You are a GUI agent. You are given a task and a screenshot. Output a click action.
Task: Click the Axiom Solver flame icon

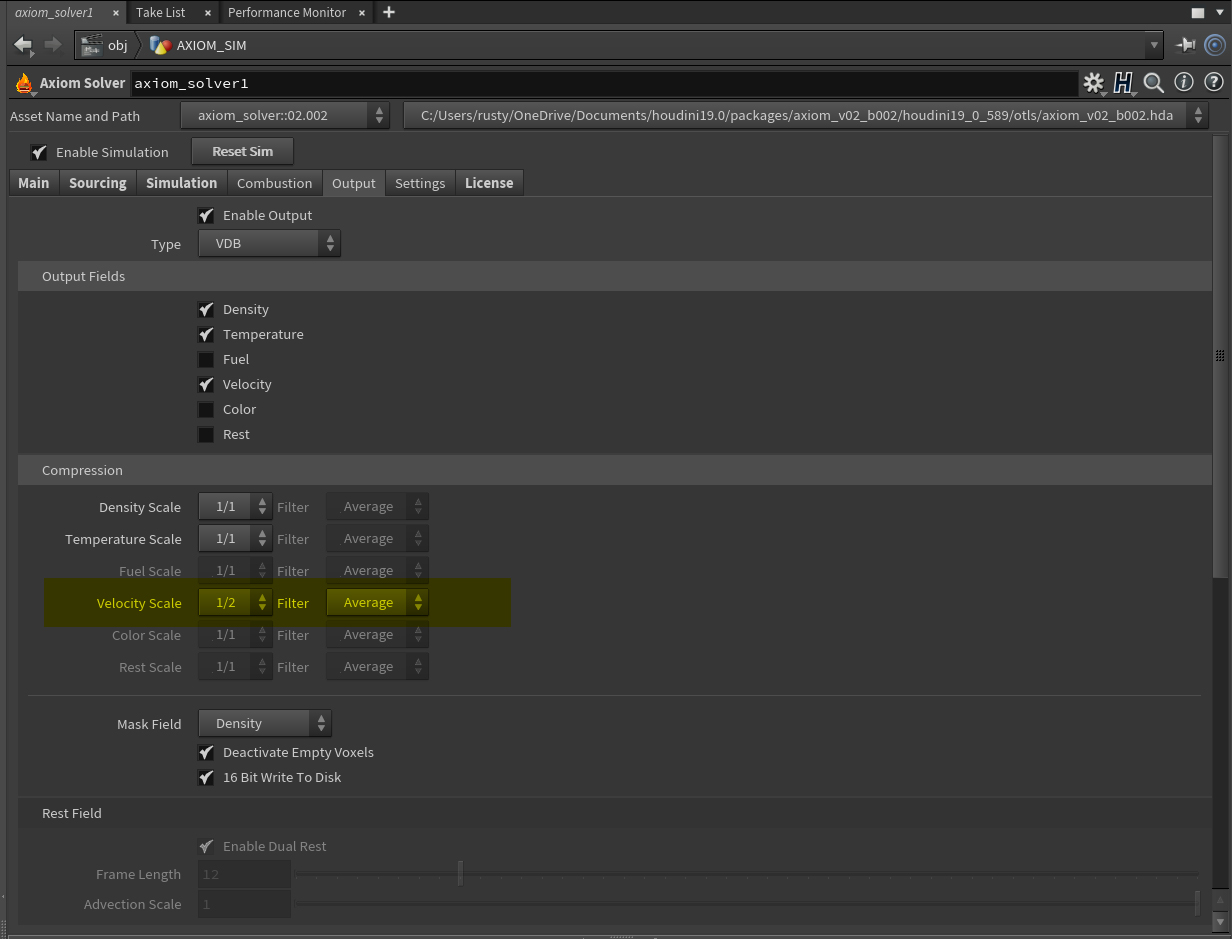click(x=24, y=83)
